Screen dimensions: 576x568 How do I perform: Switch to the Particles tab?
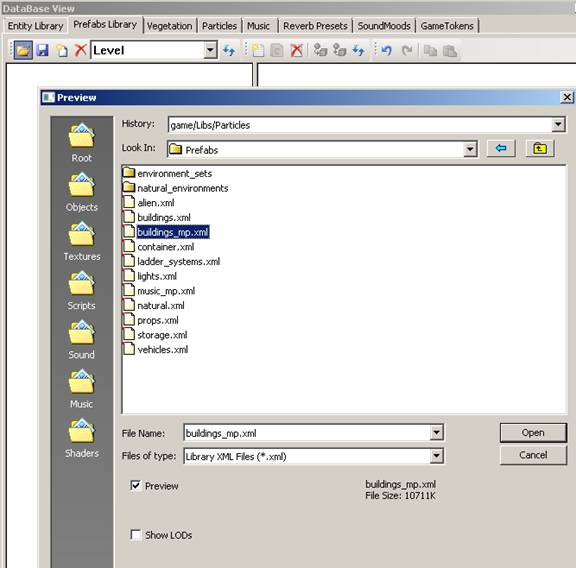pos(219,26)
